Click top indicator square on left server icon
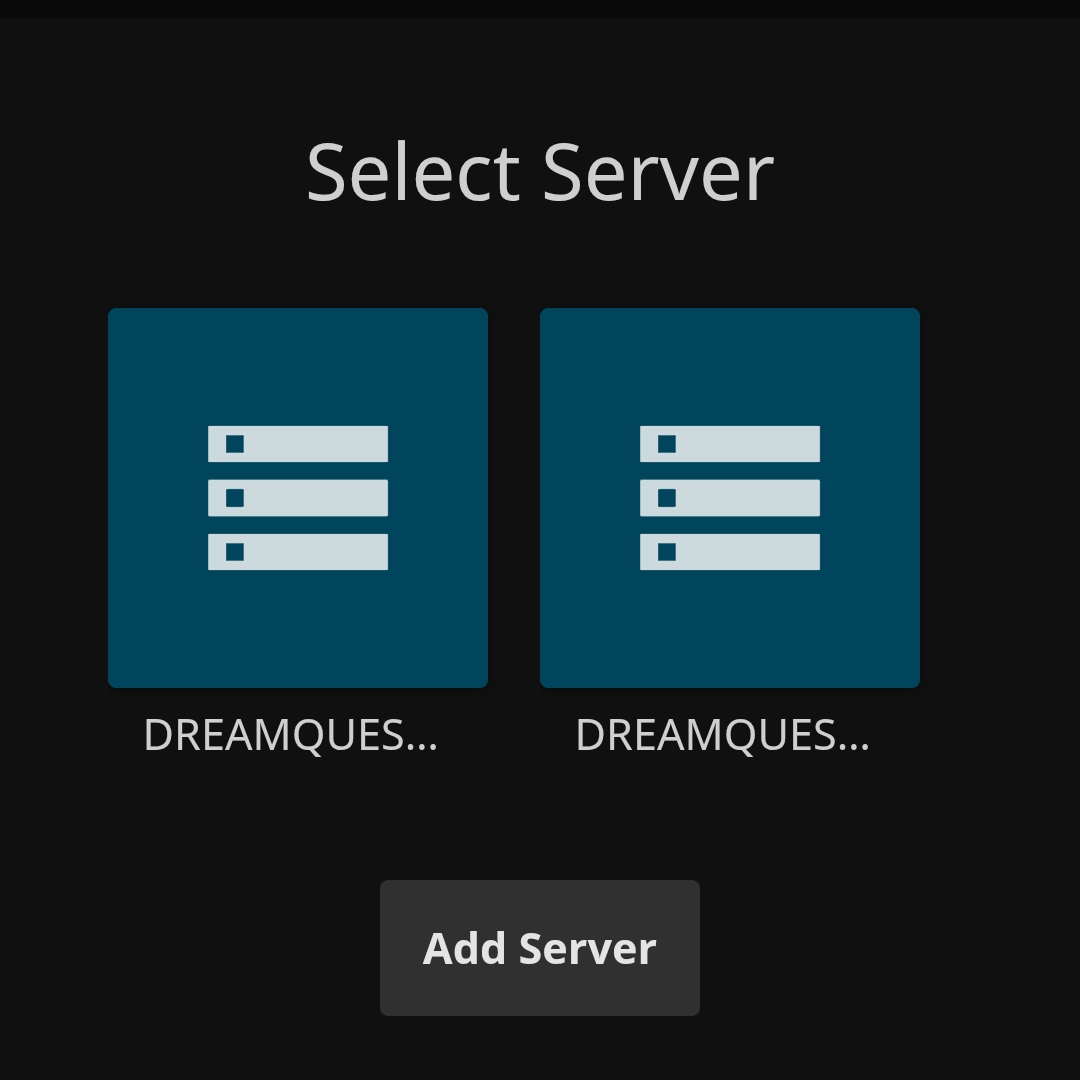Screen dimensions: 1080x1080 click(x=235, y=444)
